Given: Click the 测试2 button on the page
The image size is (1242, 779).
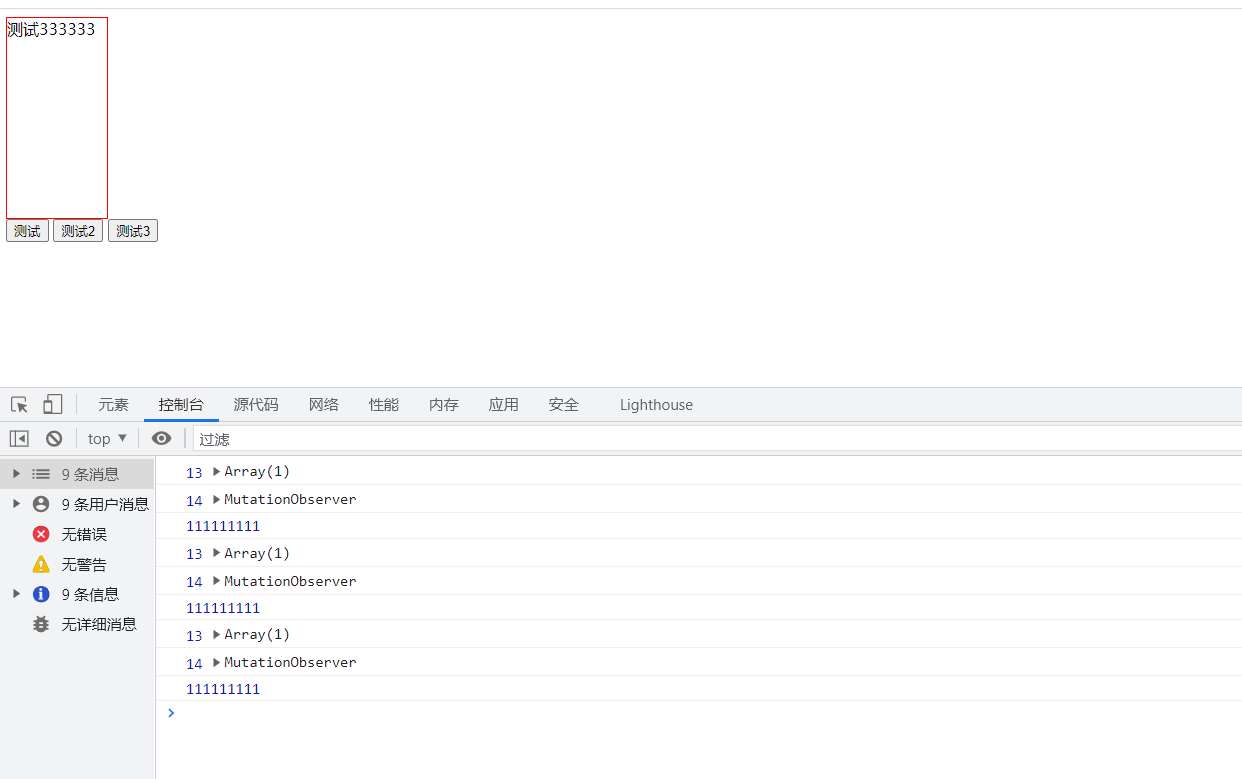Looking at the screenshot, I should tap(77, 230).
